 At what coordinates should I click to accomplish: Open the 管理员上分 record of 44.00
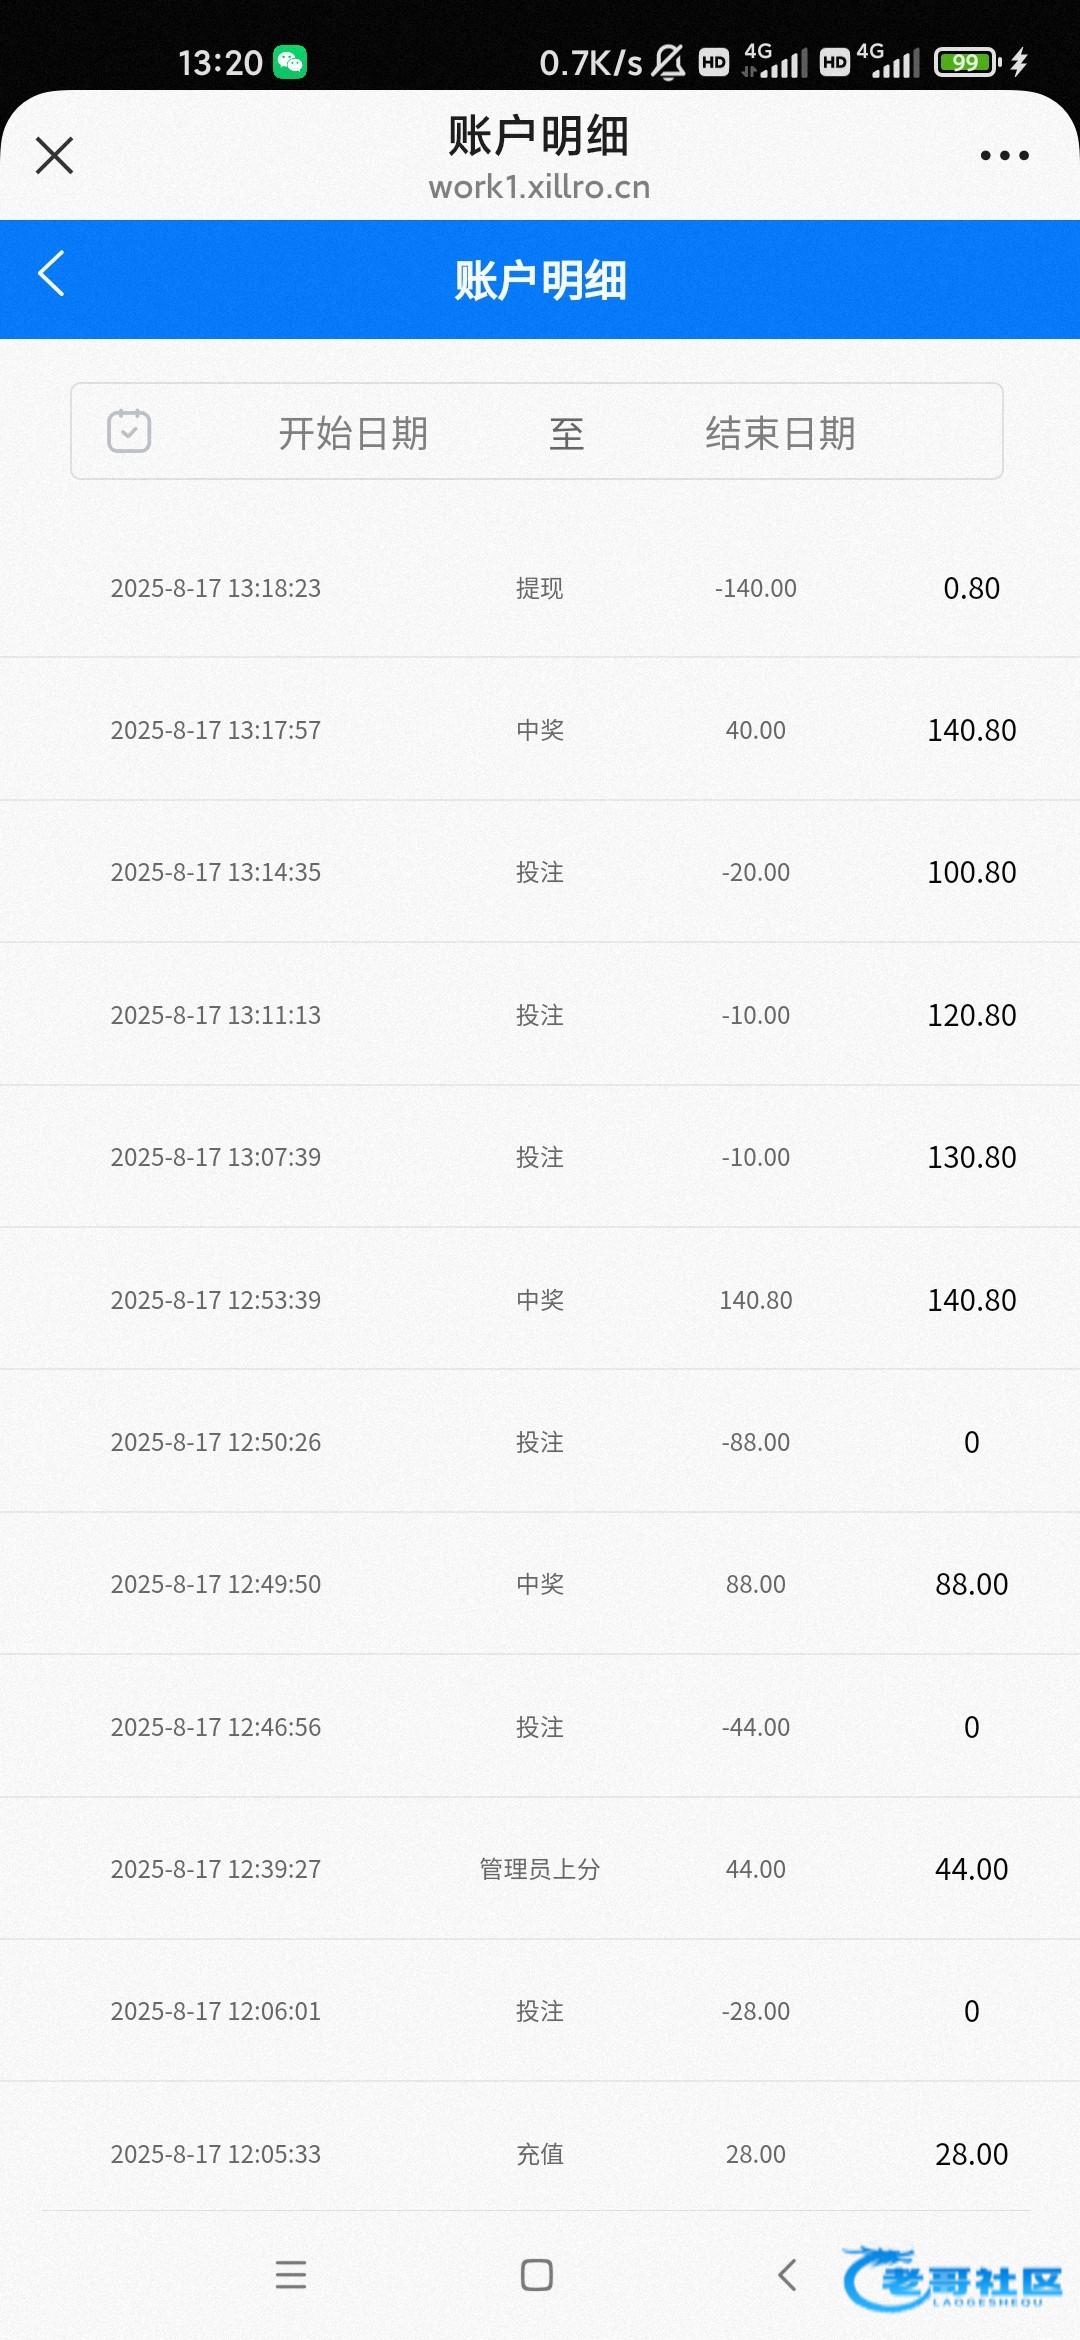(540, 1869)
